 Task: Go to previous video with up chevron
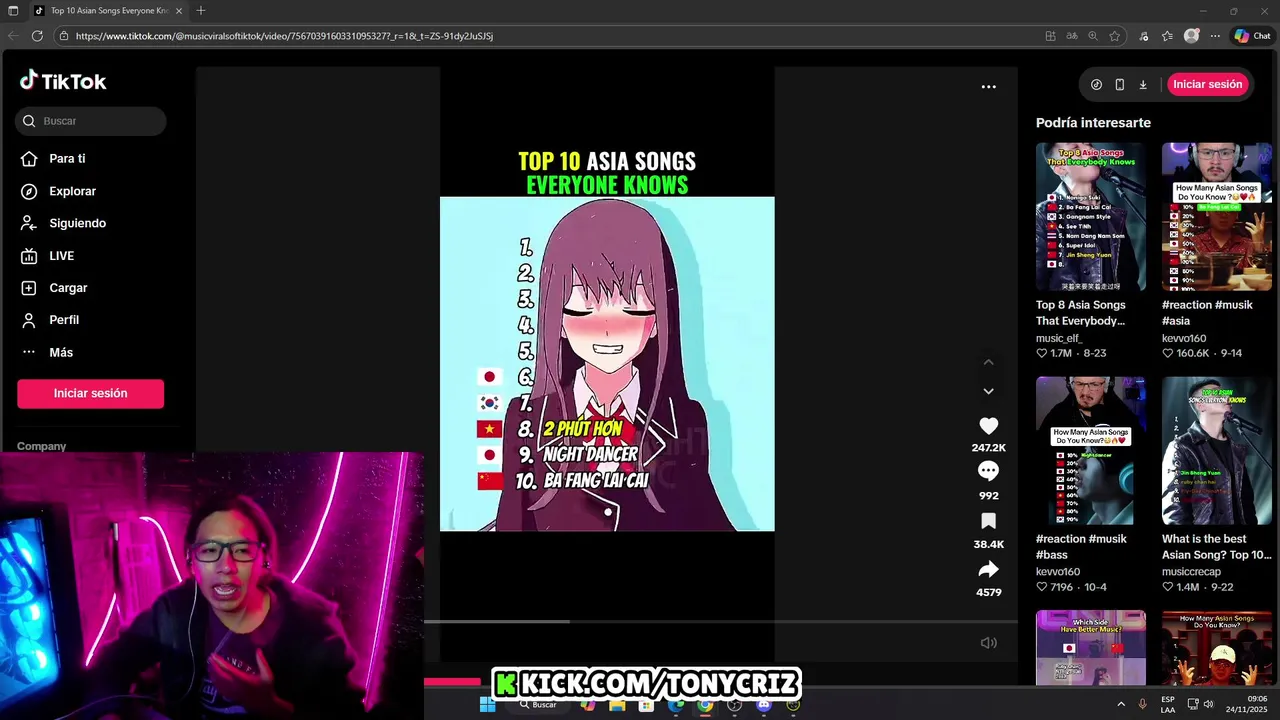tap(988, 362)
